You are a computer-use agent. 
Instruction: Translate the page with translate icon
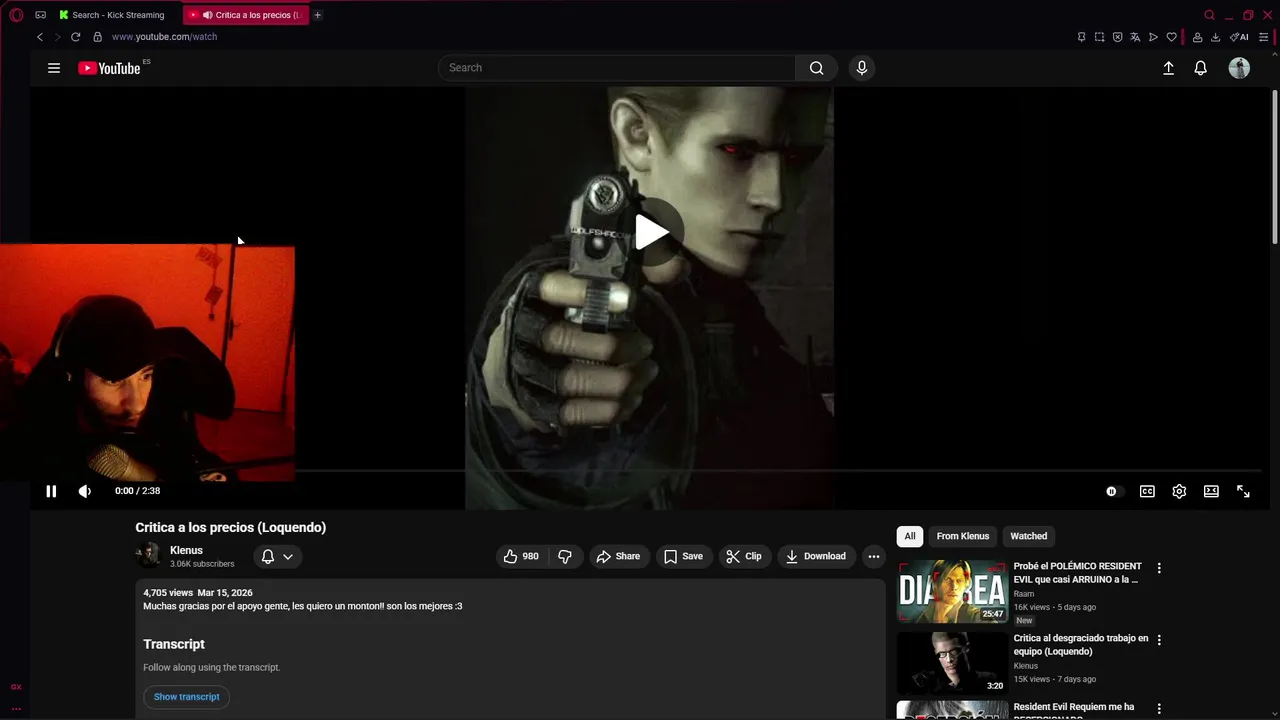click(x=1135, y=37)
